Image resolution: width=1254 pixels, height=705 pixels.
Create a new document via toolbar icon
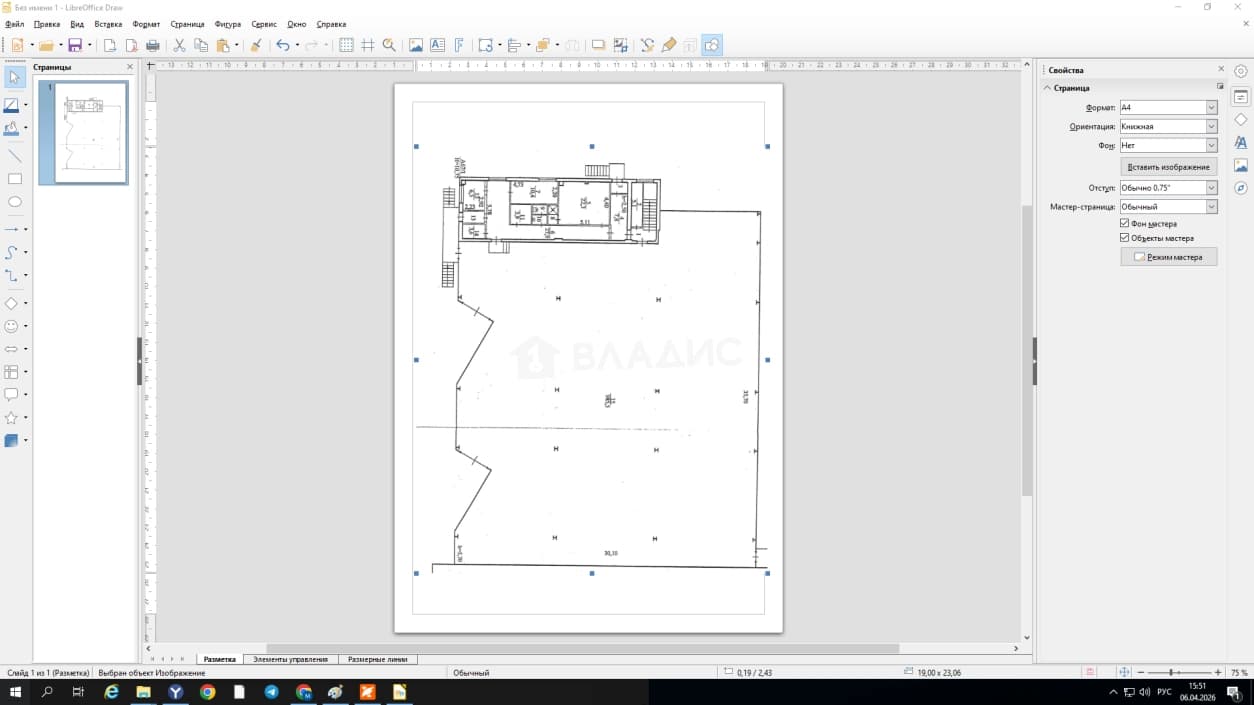tap(17, 45)
